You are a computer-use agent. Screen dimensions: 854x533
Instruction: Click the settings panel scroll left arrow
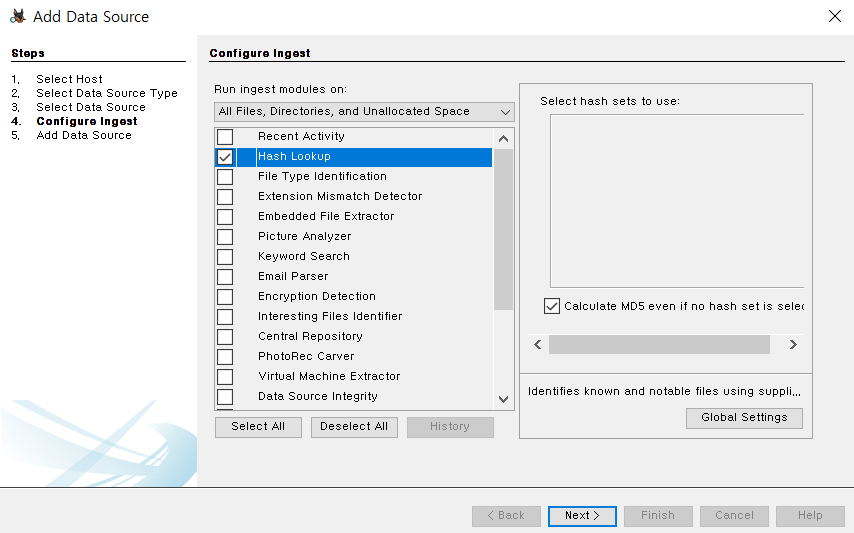pyautogui.click(x=538, y=344)
